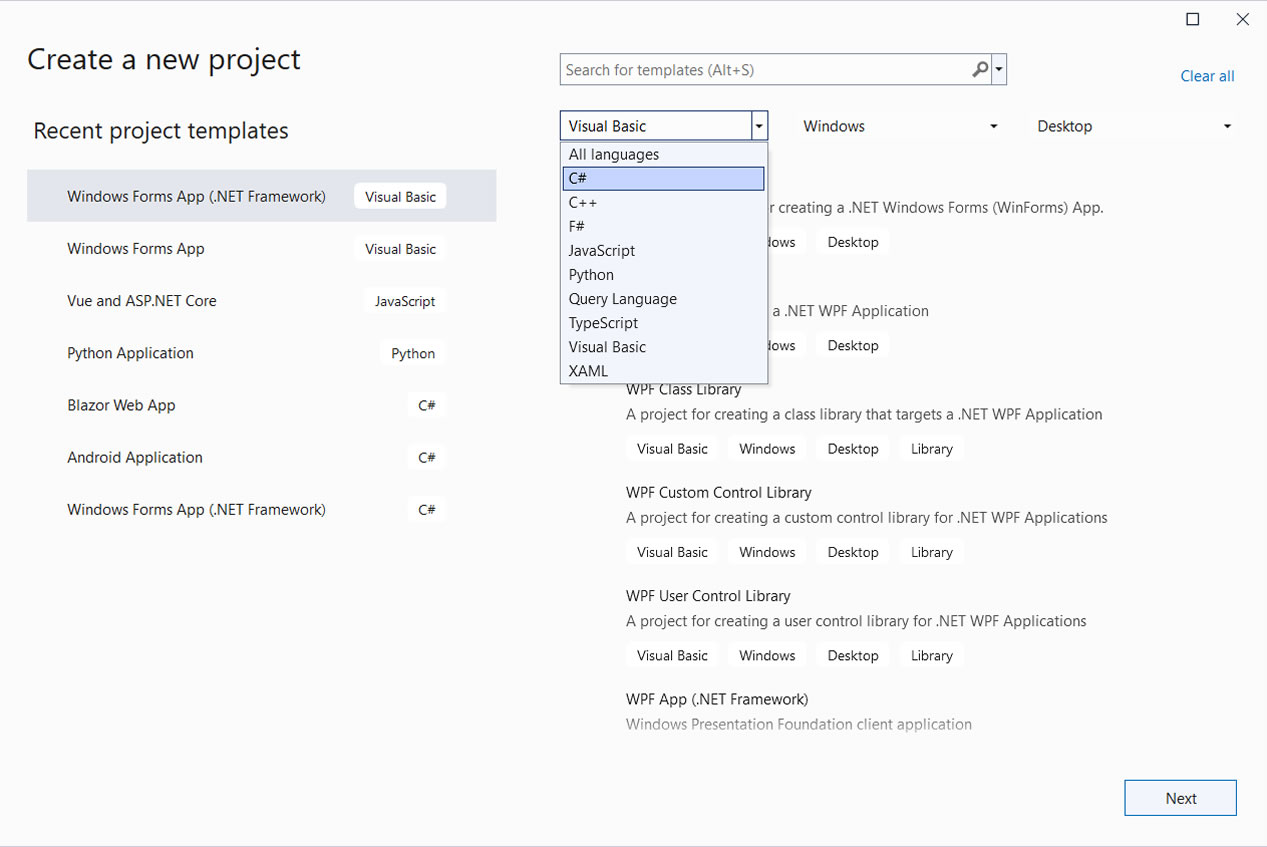
Task: Expand the search history dropdown arrow
Action: click(x=999, y=70)
